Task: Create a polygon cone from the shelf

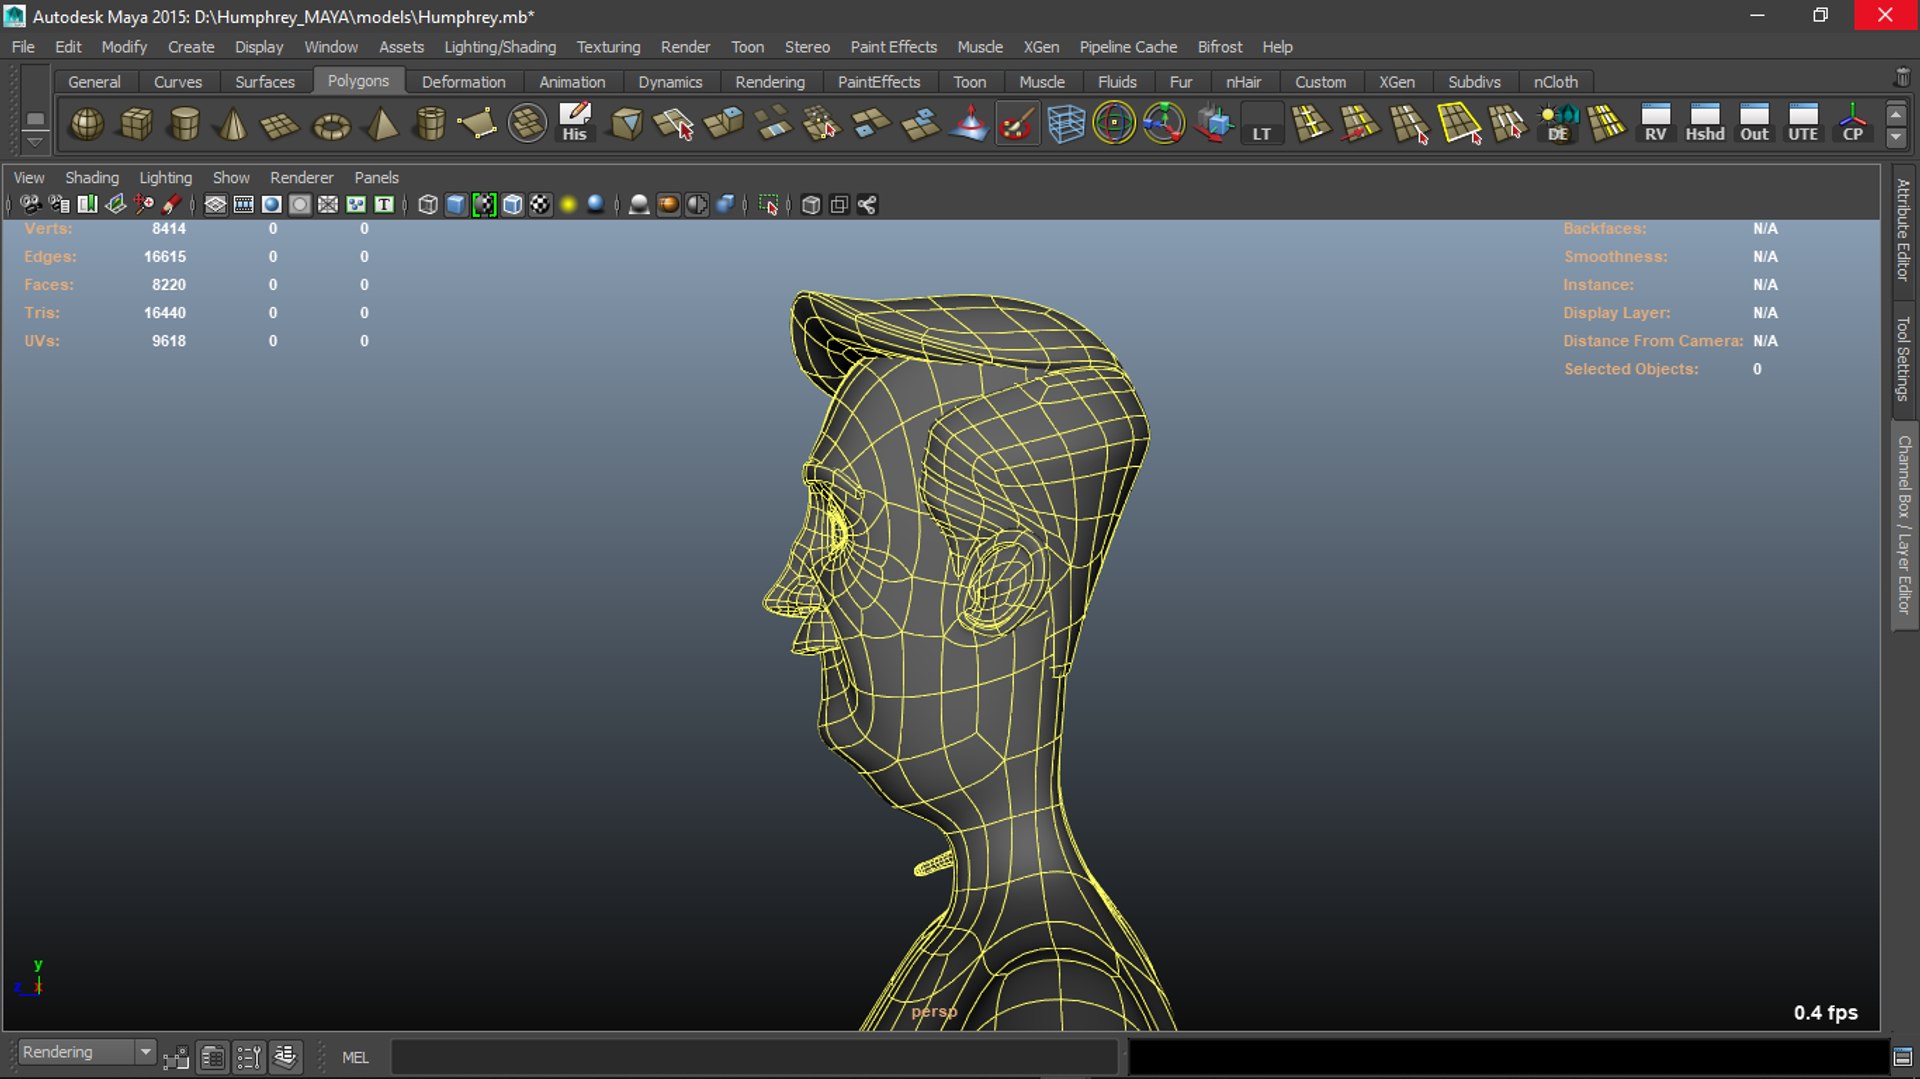Action: 233,124
